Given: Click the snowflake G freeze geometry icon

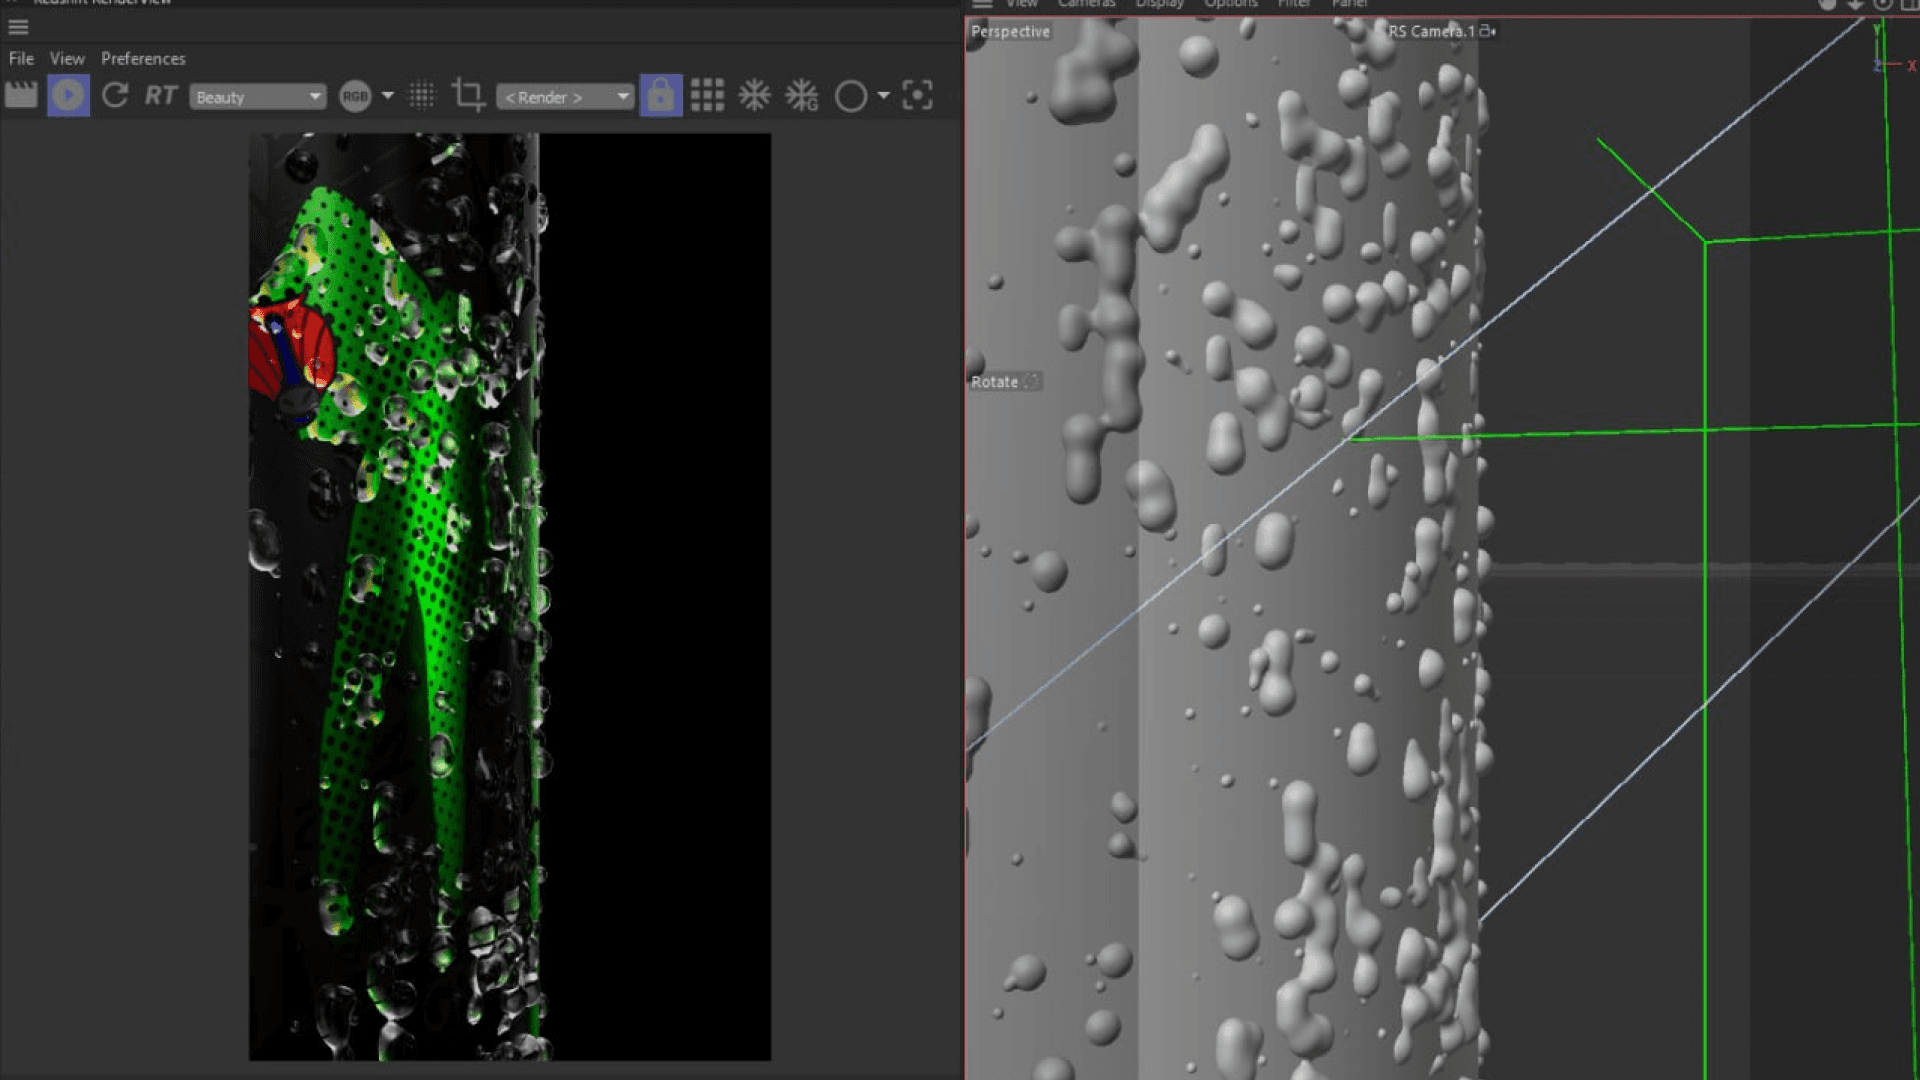Looking at the screenshot, I should [x=802, y=96].
